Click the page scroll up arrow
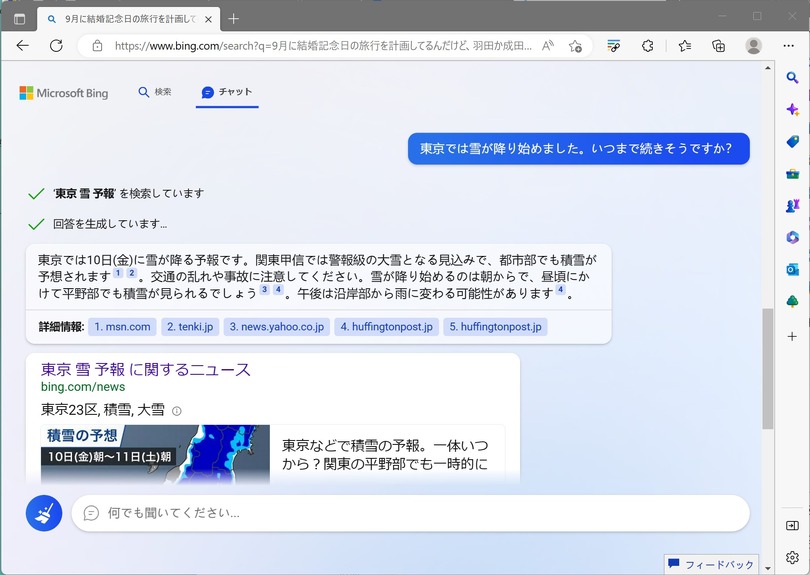Image resolution: width=810 pixels, height=575 pixels. tap(768, 68)
